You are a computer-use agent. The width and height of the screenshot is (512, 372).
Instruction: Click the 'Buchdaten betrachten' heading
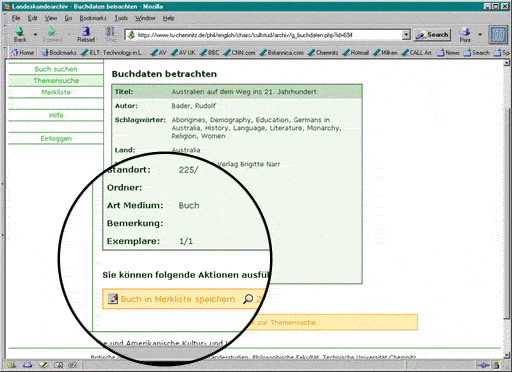click(x=164, y=74)
